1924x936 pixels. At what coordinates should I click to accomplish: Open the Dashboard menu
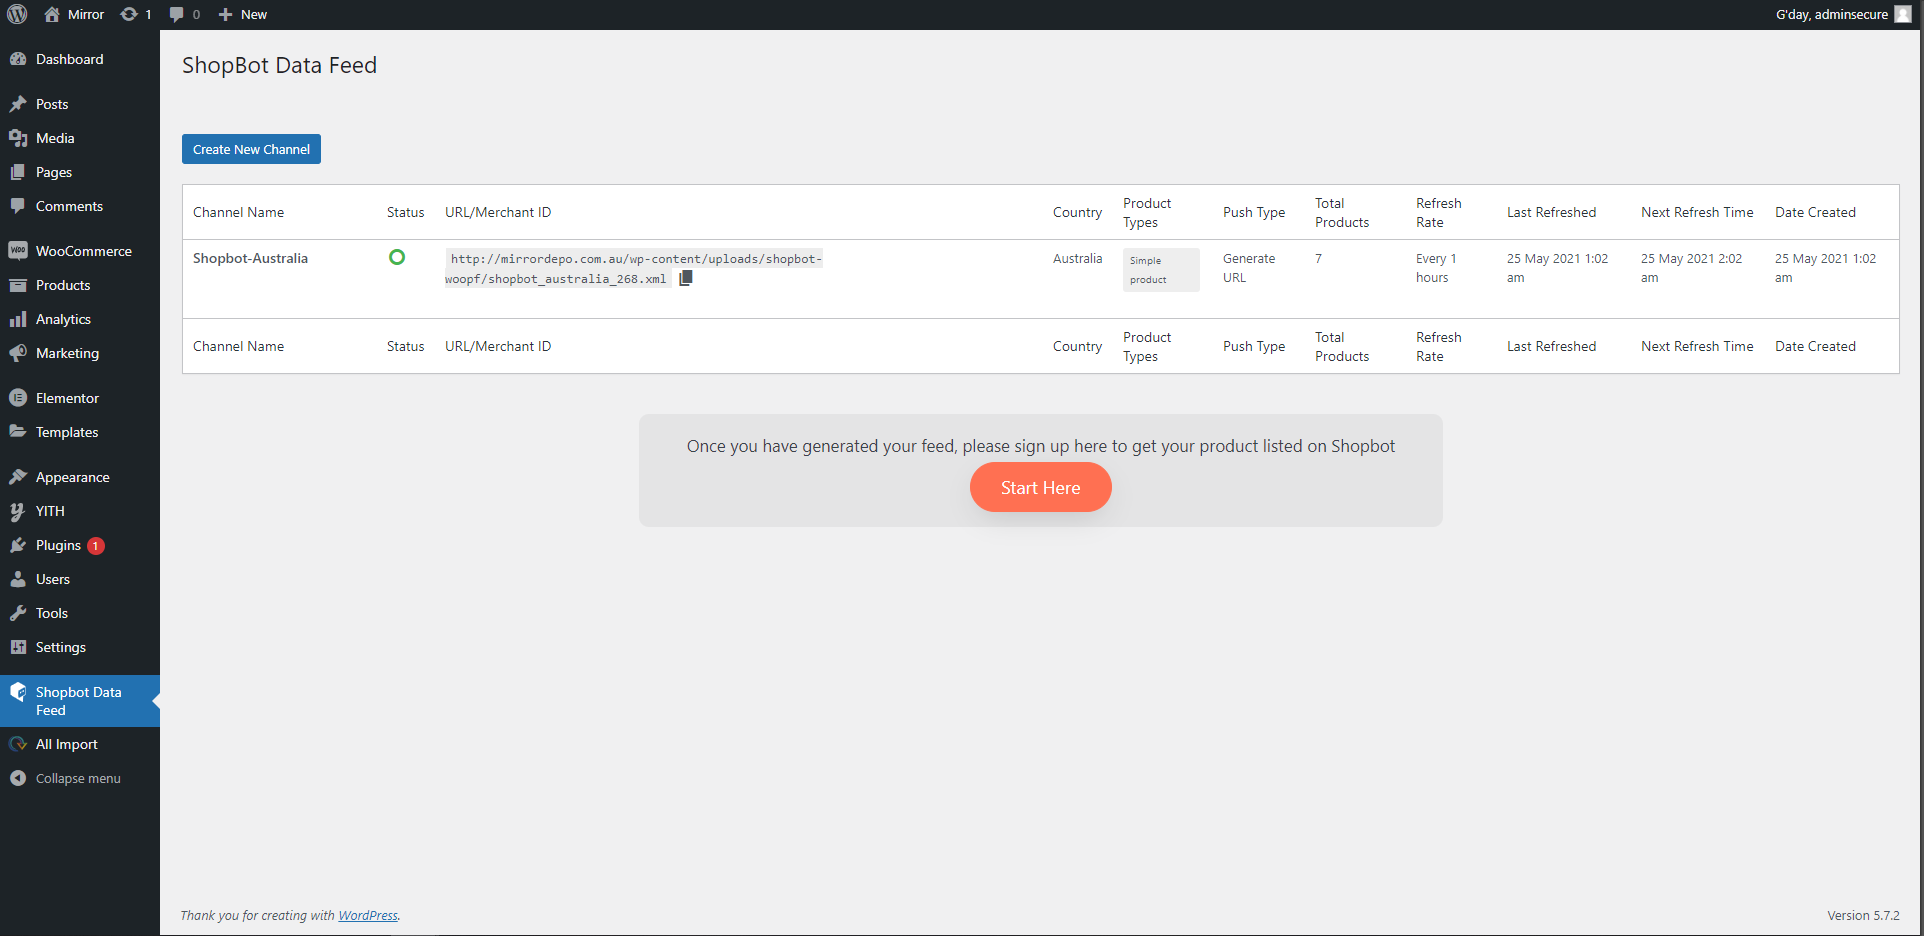click(x=80, y=59)
